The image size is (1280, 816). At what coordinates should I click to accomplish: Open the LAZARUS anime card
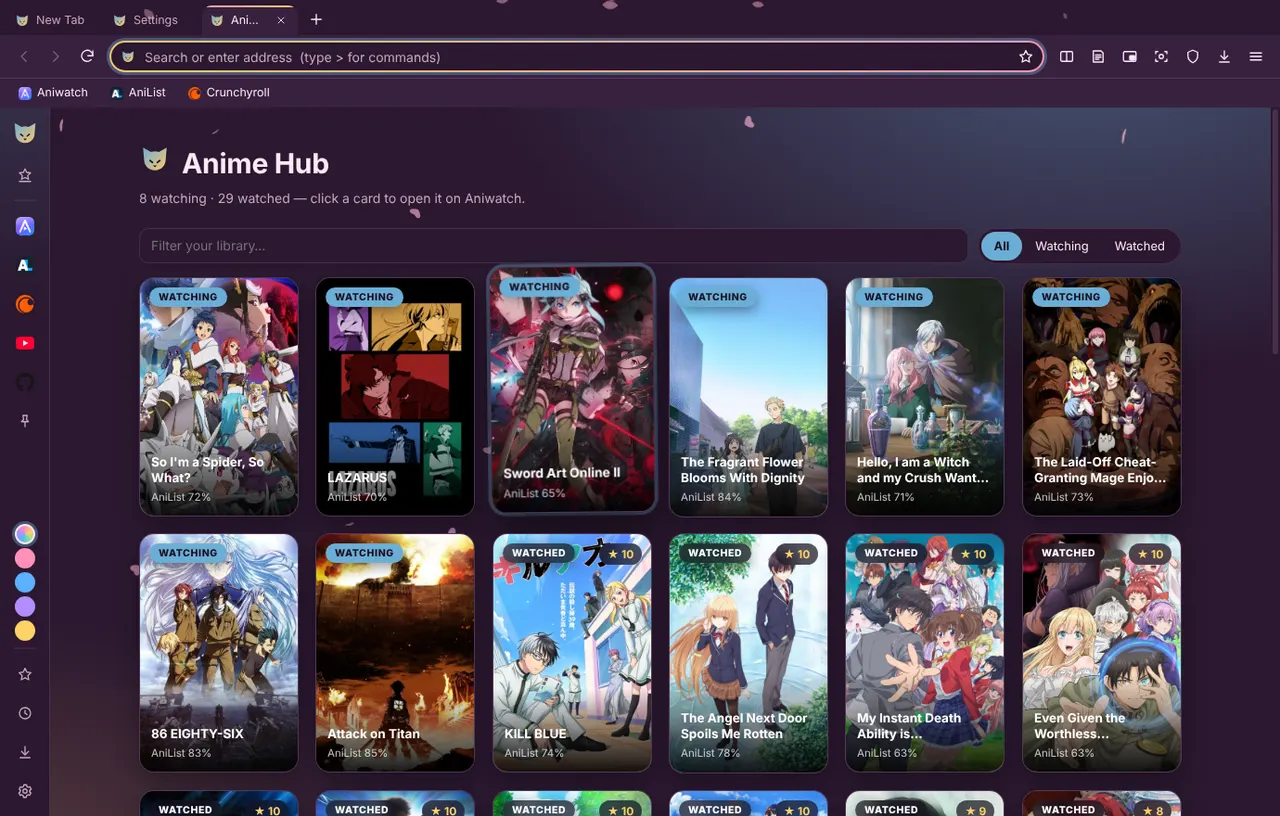coord(395,397)
